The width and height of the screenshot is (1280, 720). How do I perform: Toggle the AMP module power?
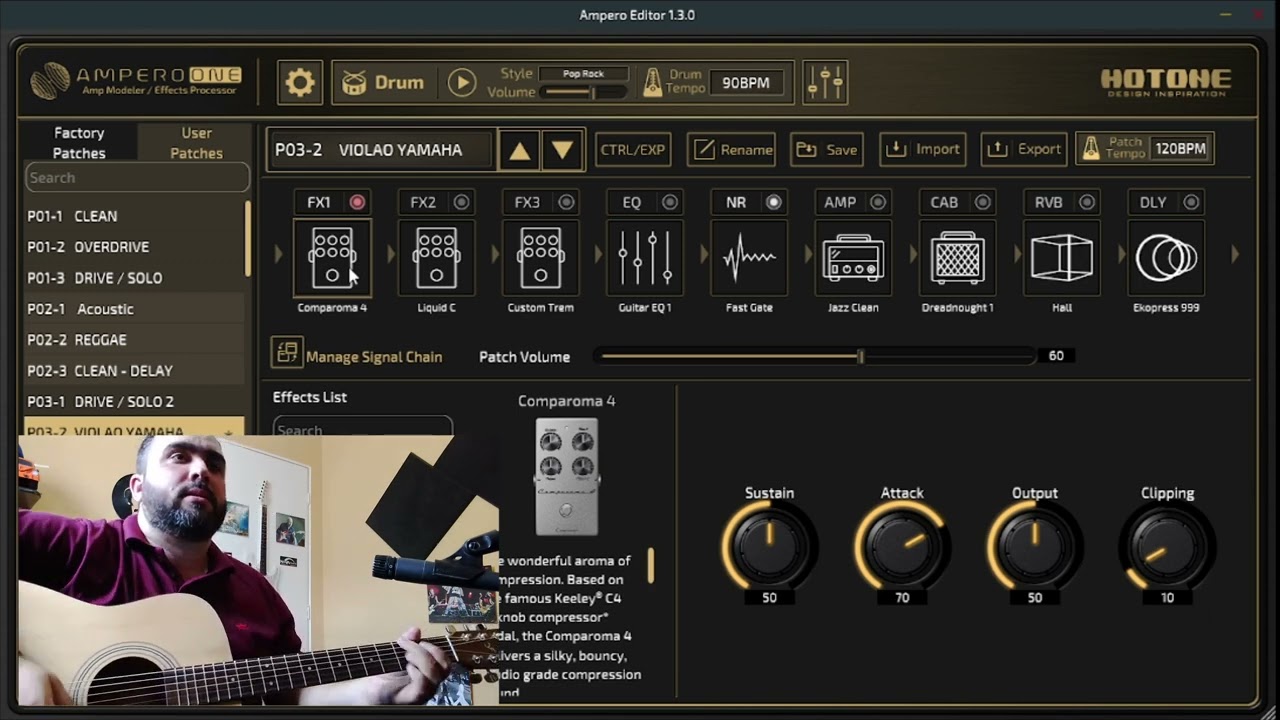point(878,202)
